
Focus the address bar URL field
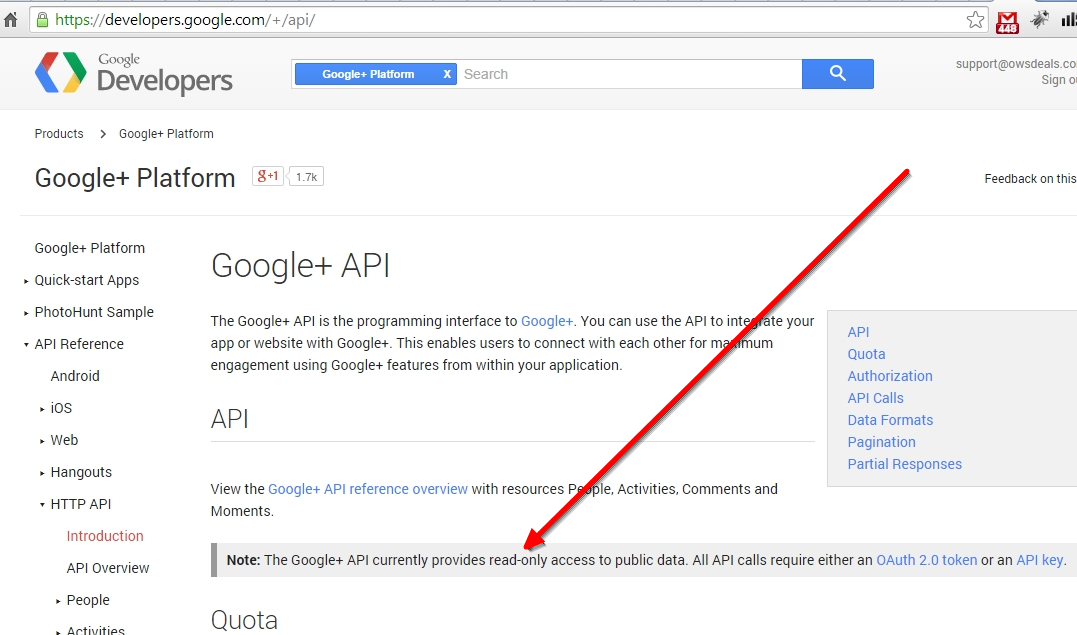[x=508, y=20]
